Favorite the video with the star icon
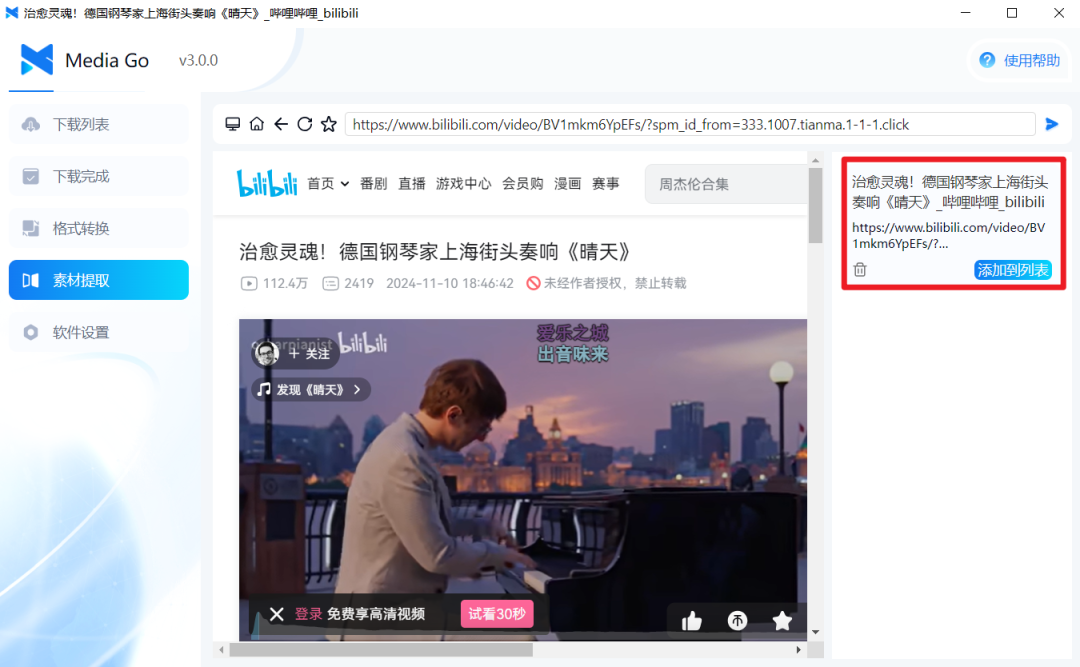 (782, 621)
